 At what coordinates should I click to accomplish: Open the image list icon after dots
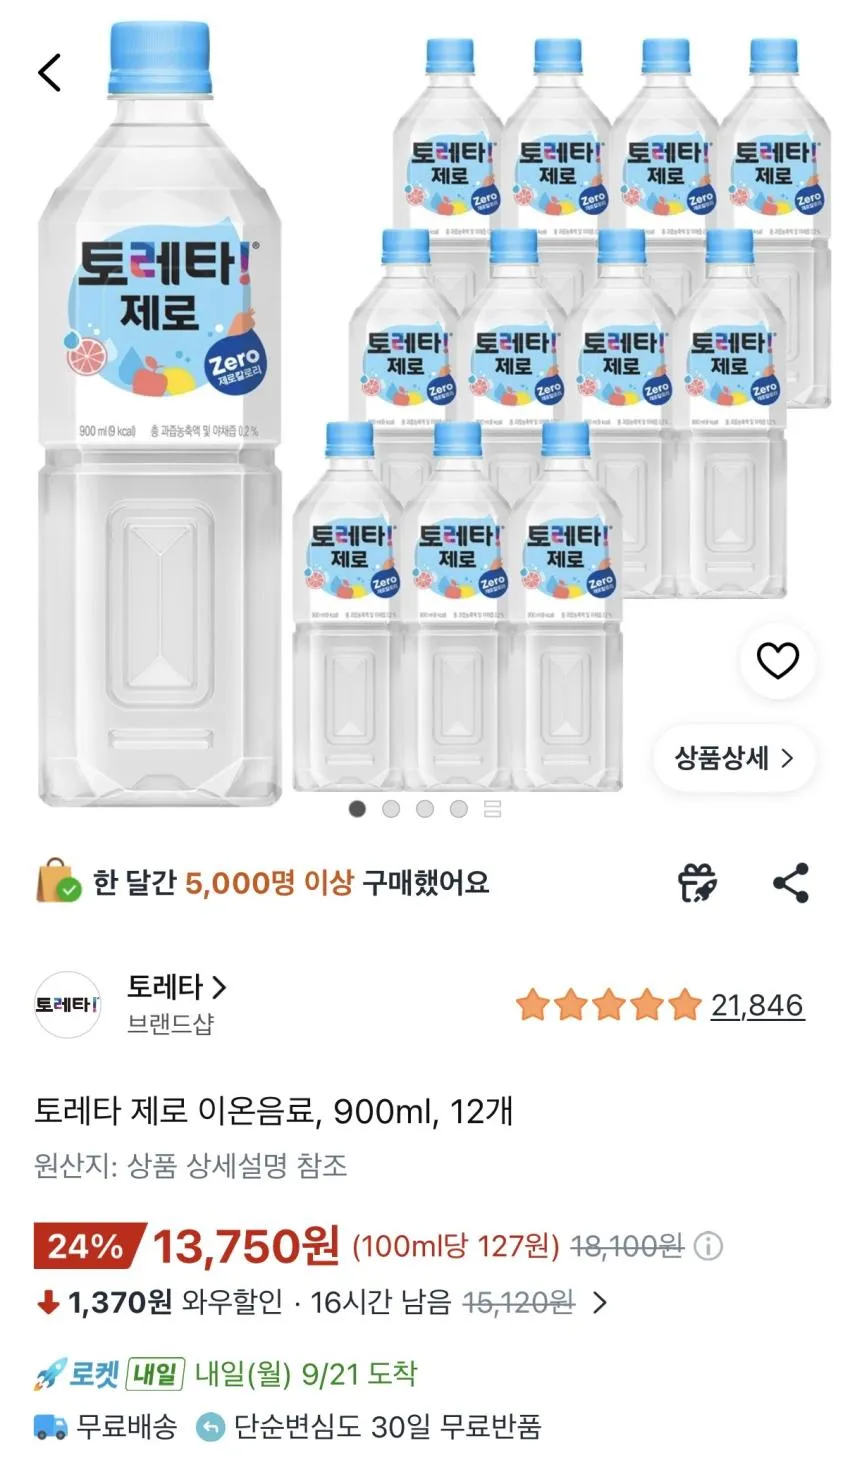(x=492, y=808)
